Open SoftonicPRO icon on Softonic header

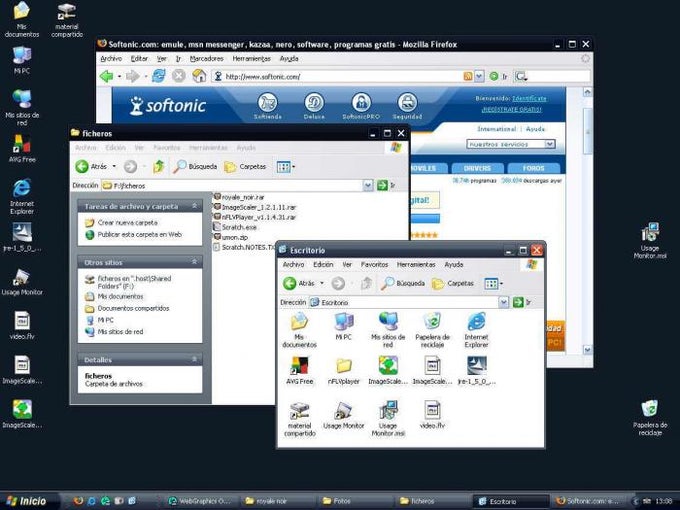point(361,106)
